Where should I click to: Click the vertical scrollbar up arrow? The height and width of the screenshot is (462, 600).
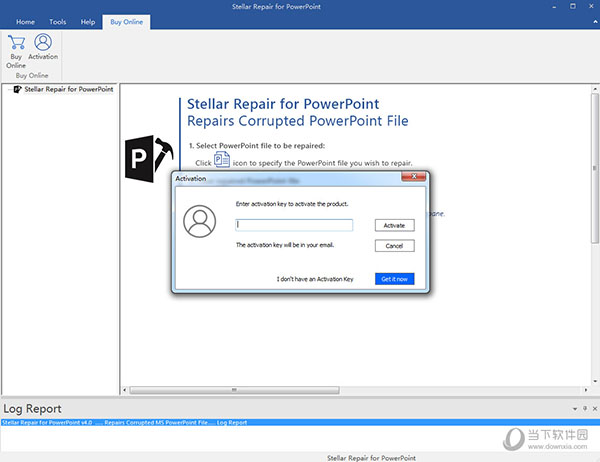pos(595,89)
